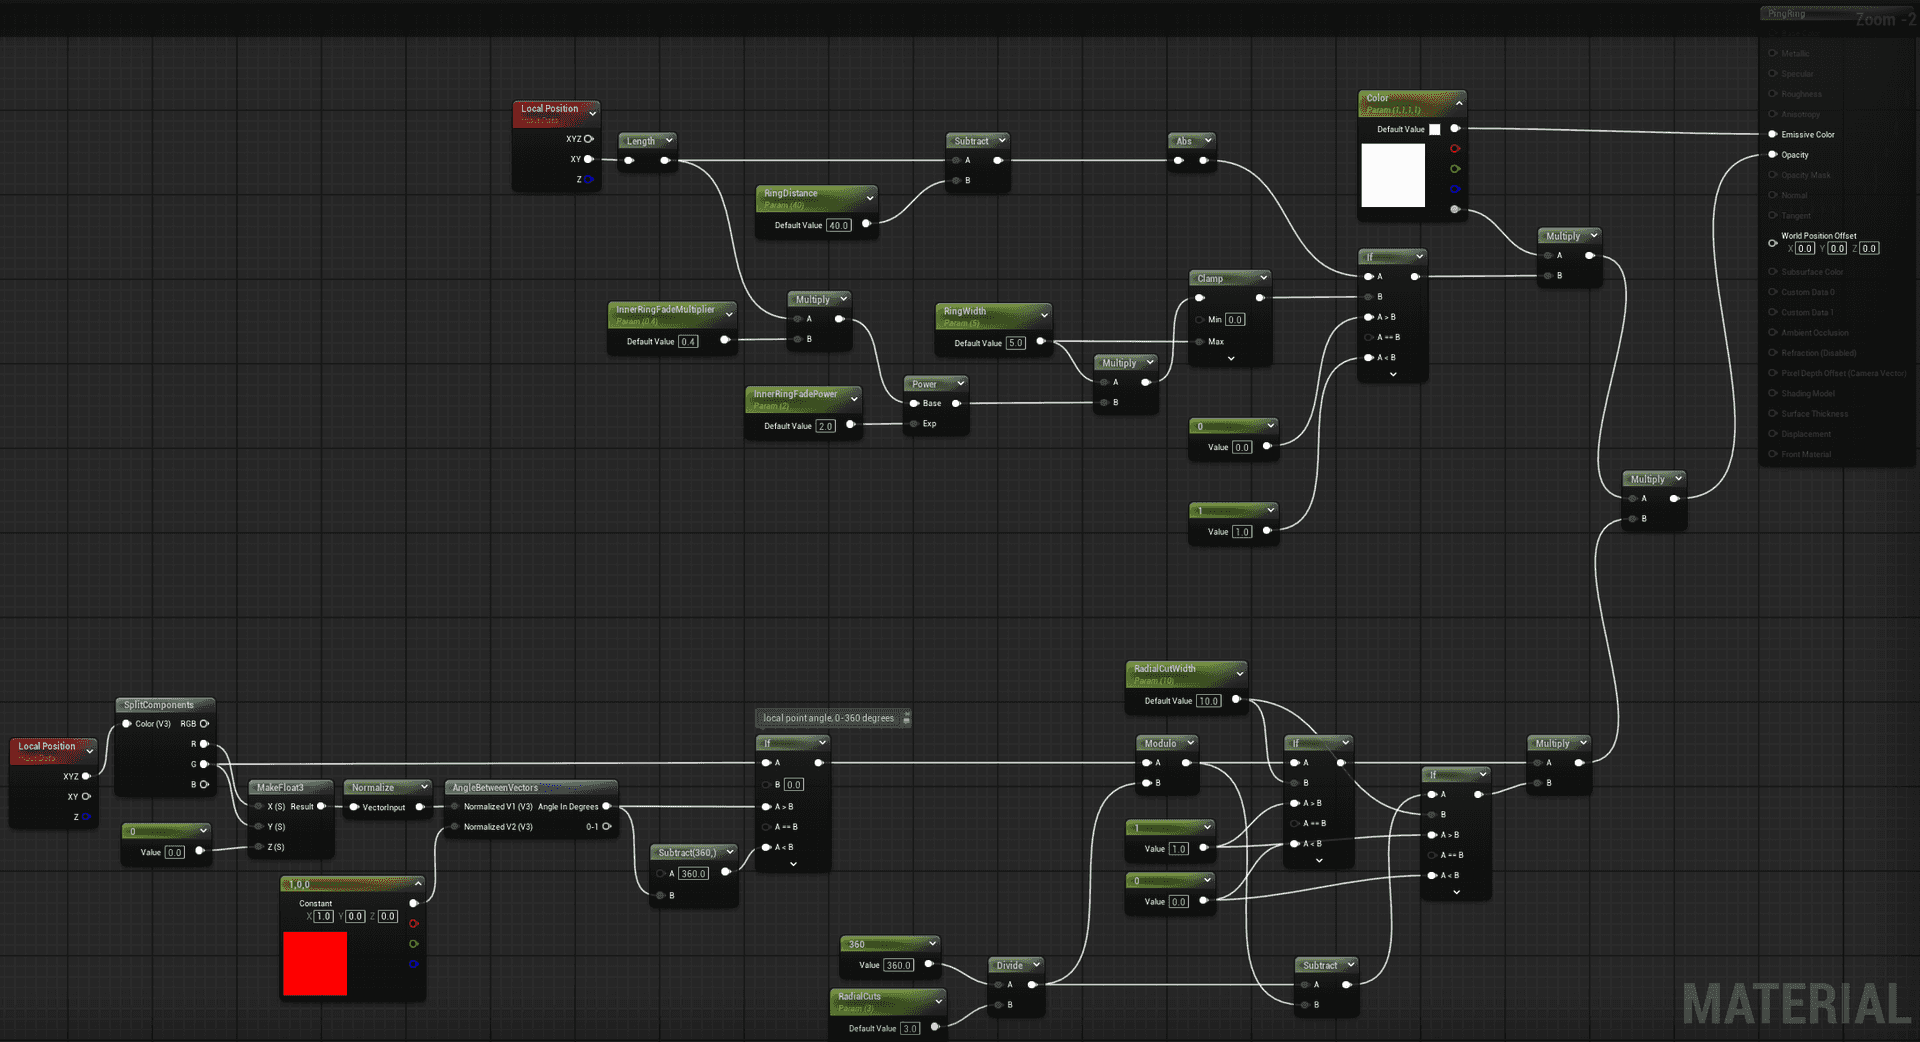Expand the RingDistance parameter node header arrow
Viewport: 1920px width, 1042px height.
click(x=869, y=197)
